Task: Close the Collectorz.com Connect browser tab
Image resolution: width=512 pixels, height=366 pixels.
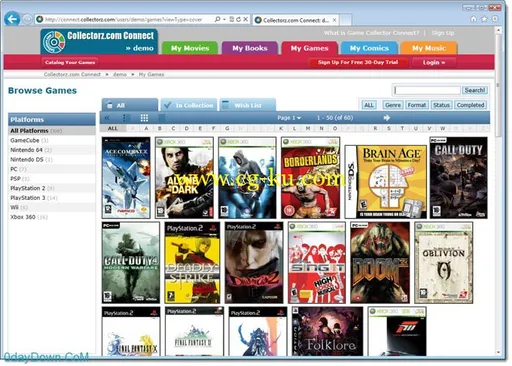Action: pos(334,20)
